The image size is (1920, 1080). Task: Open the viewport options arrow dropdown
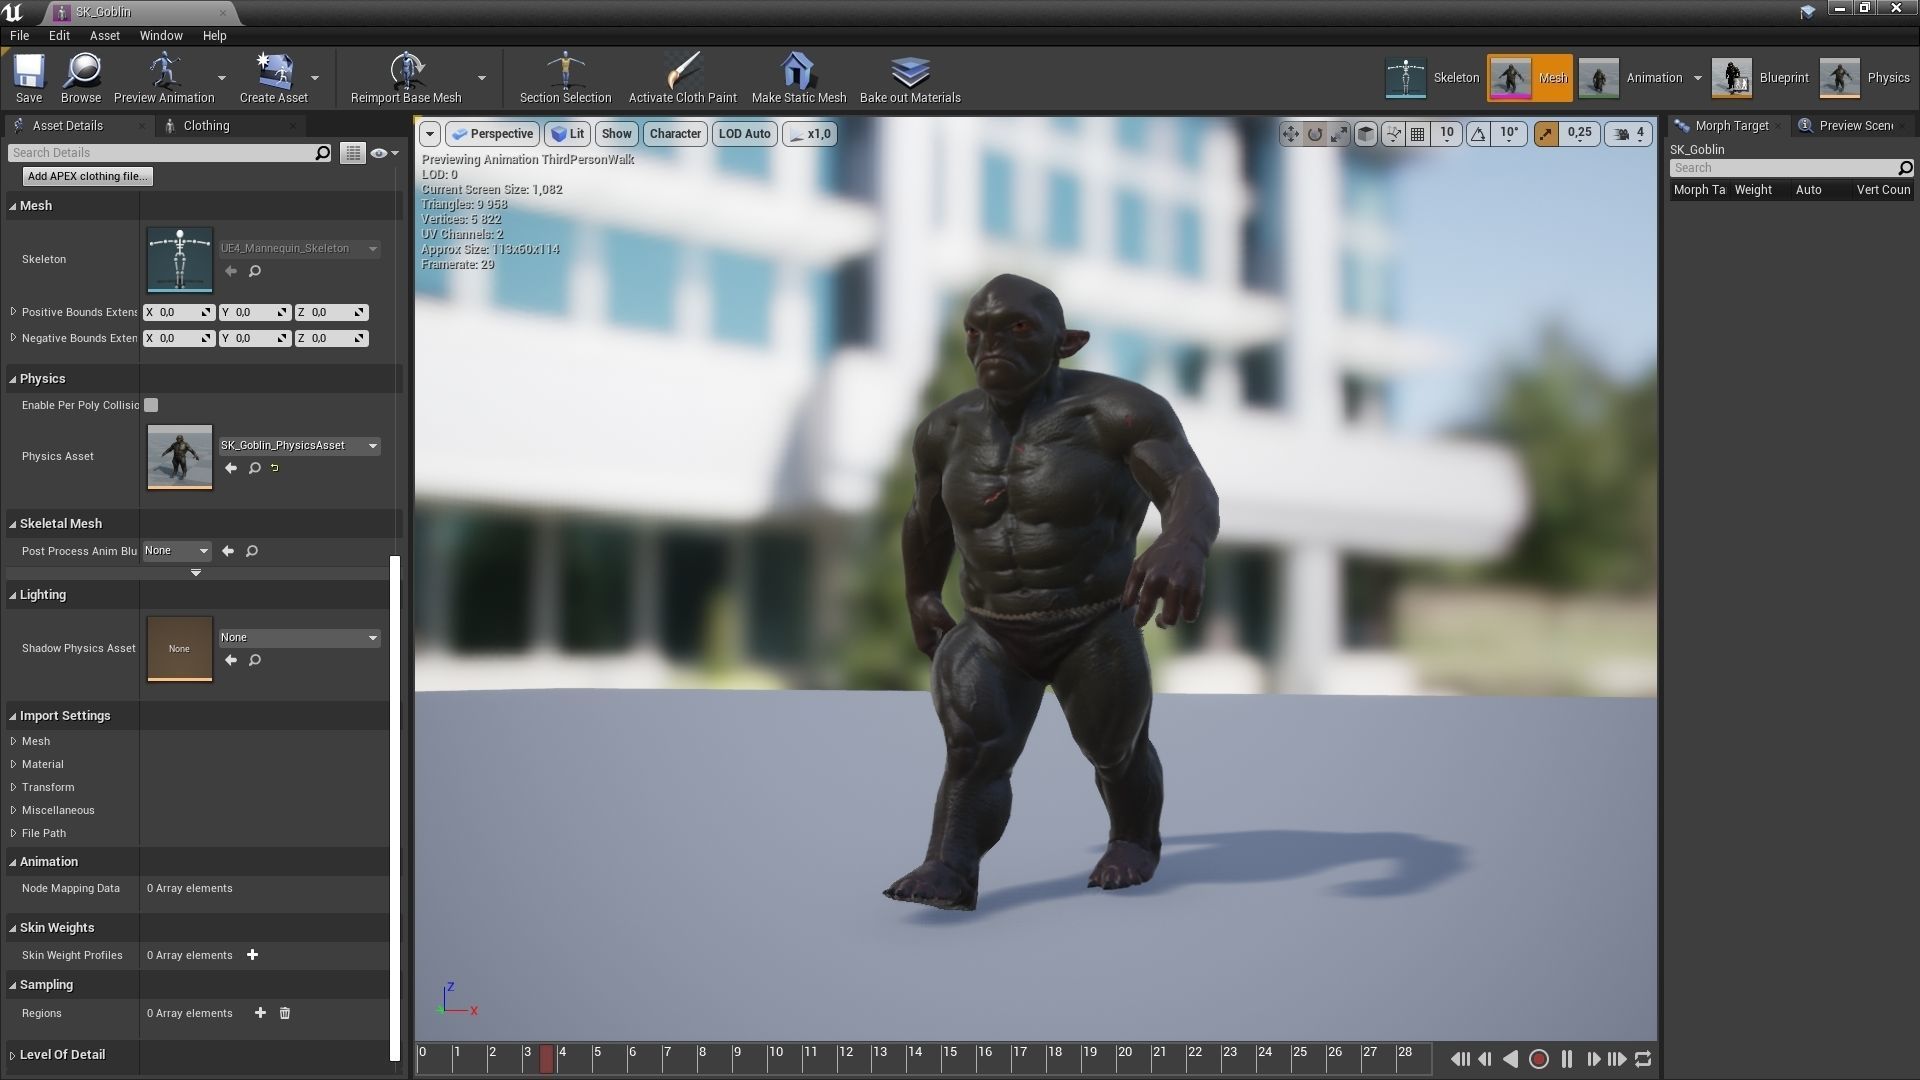pos(430,134)
